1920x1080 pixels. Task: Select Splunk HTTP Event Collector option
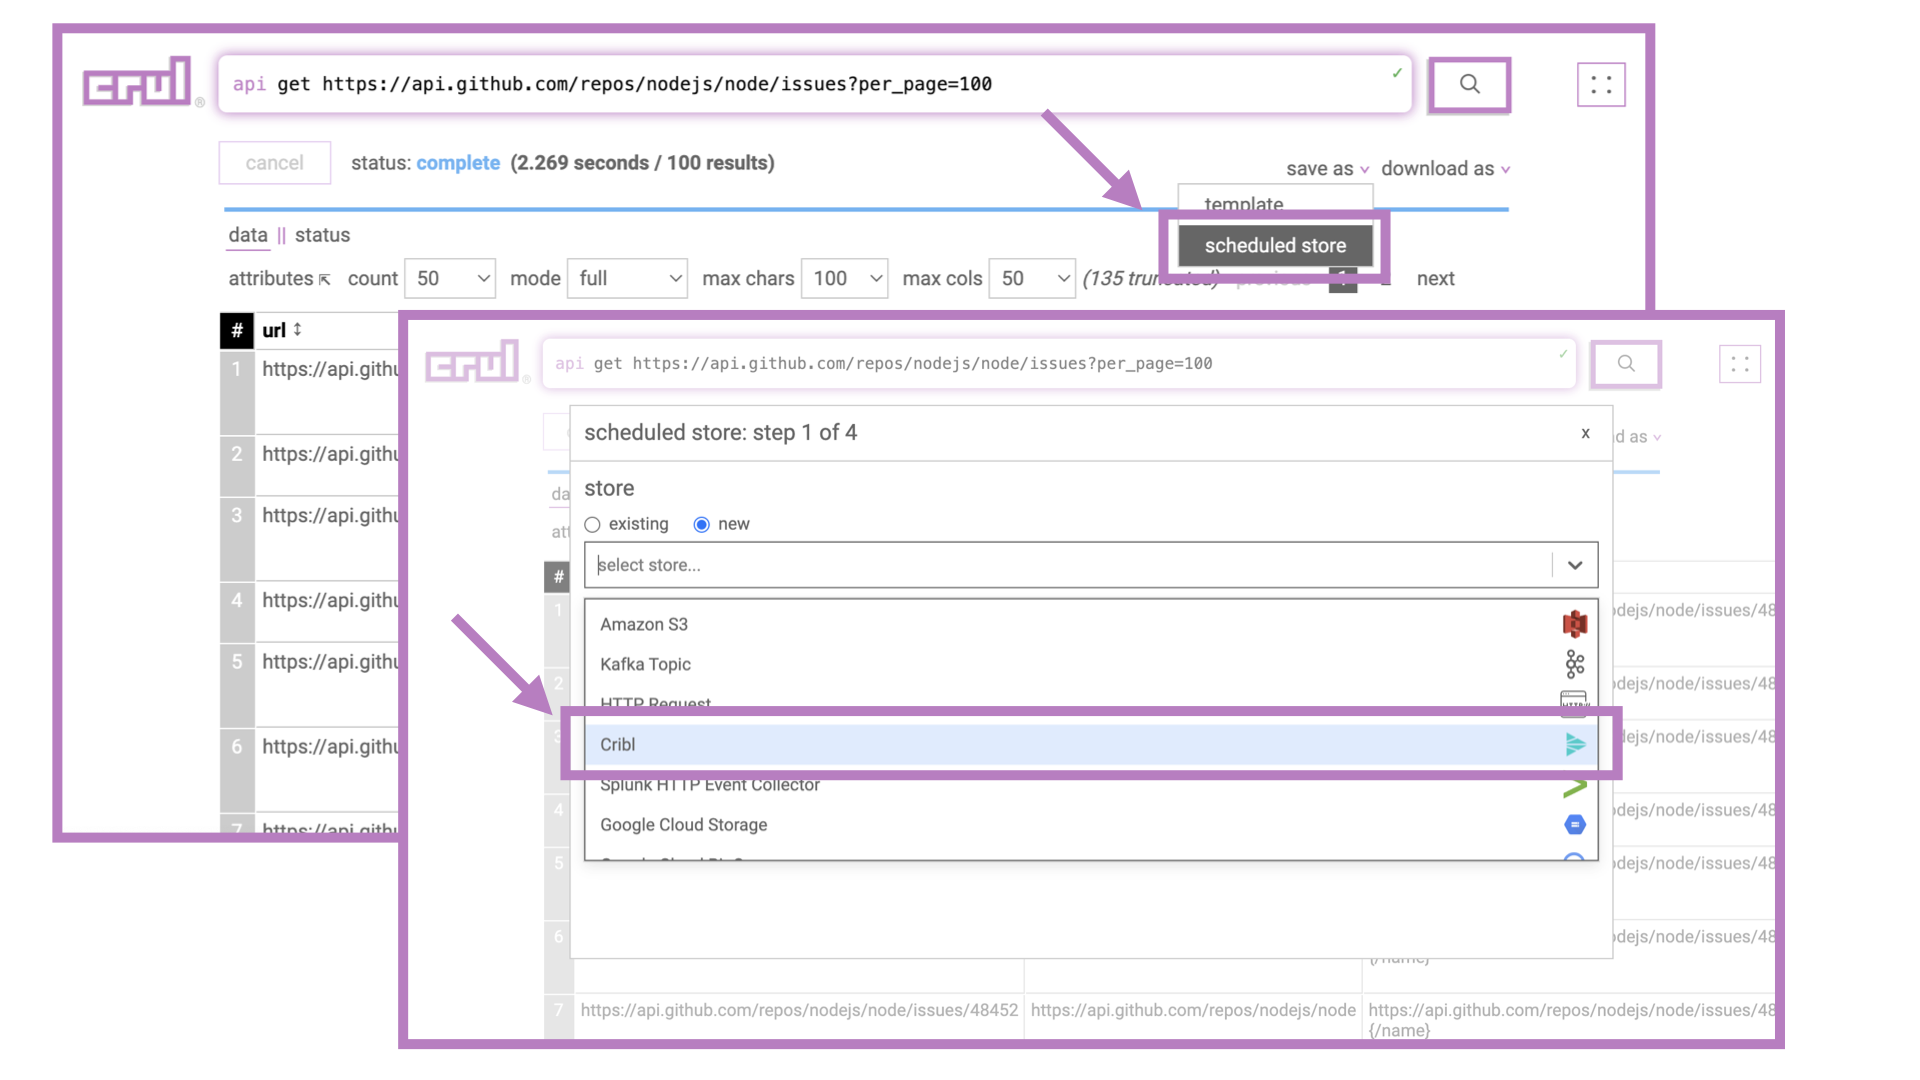(x=1092, y=786)
